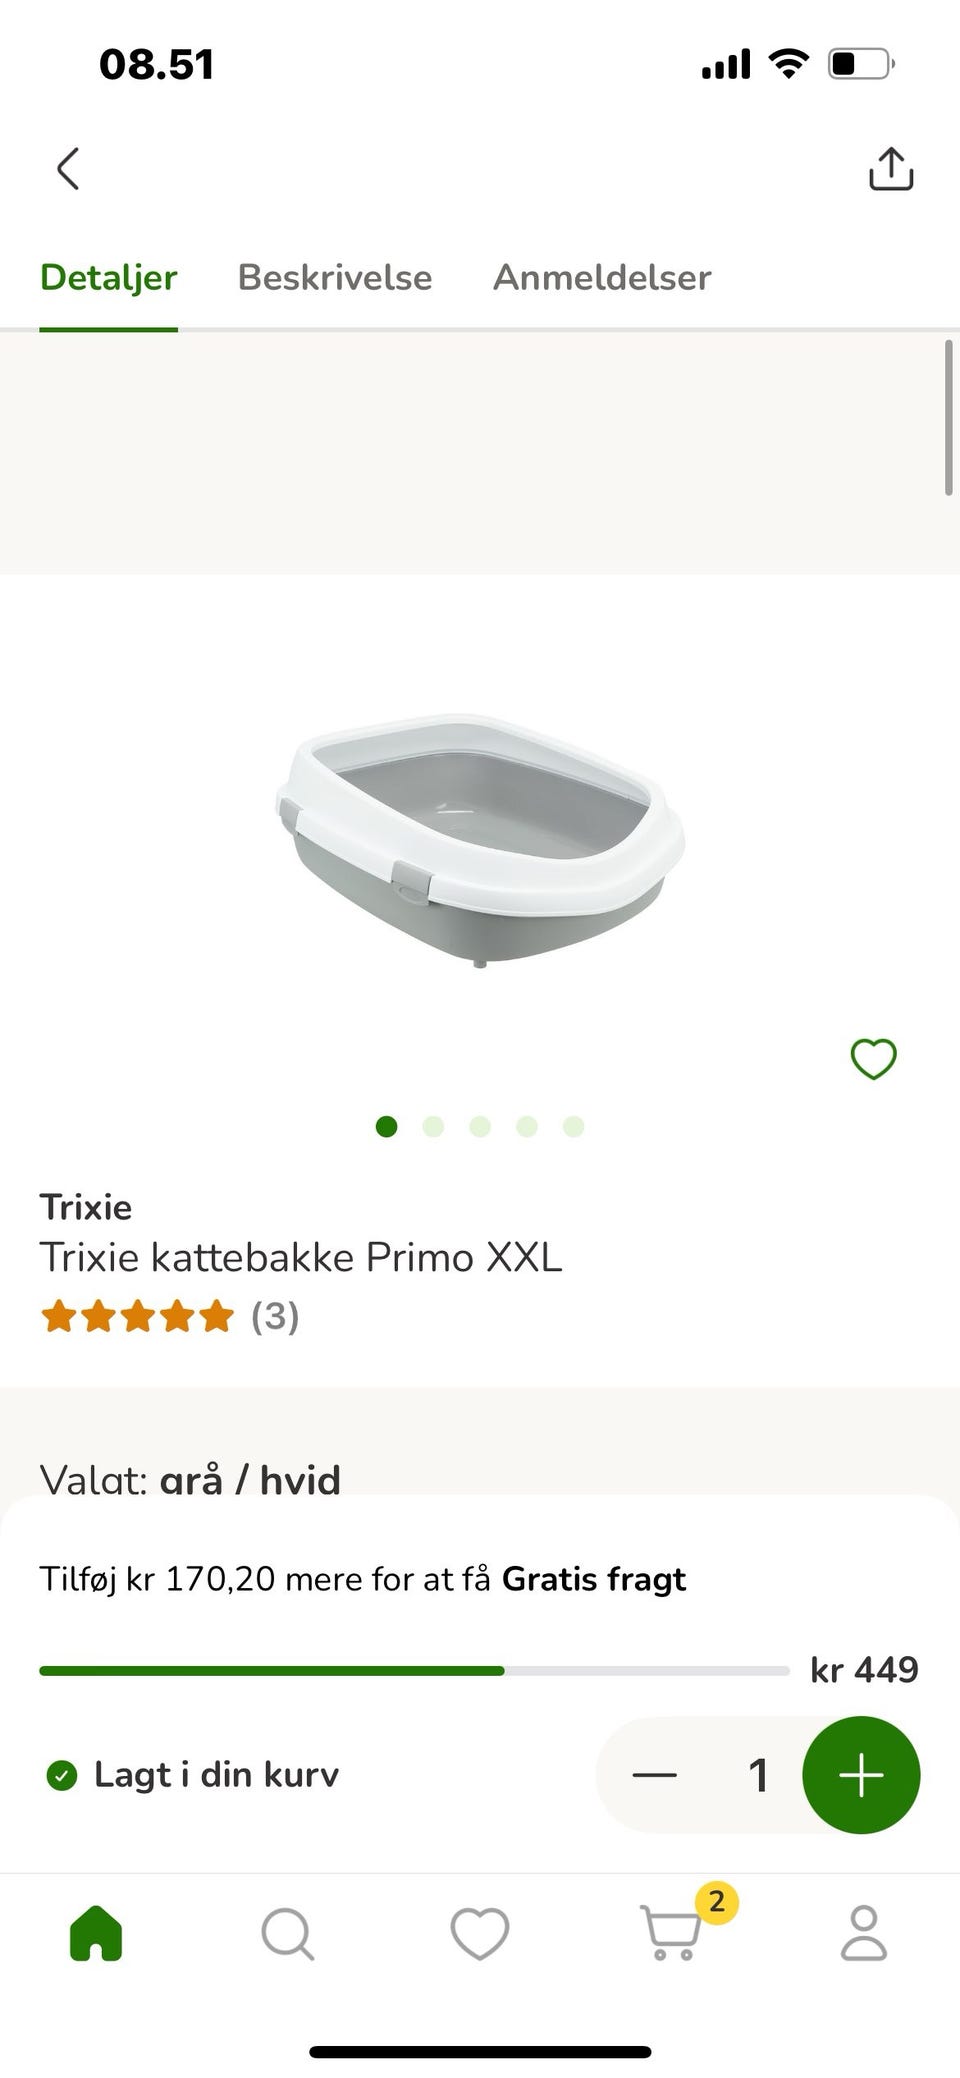Open the five-star rating reviews
This screenshot has width=960, height=2078.
click(x=168, y=1316)
